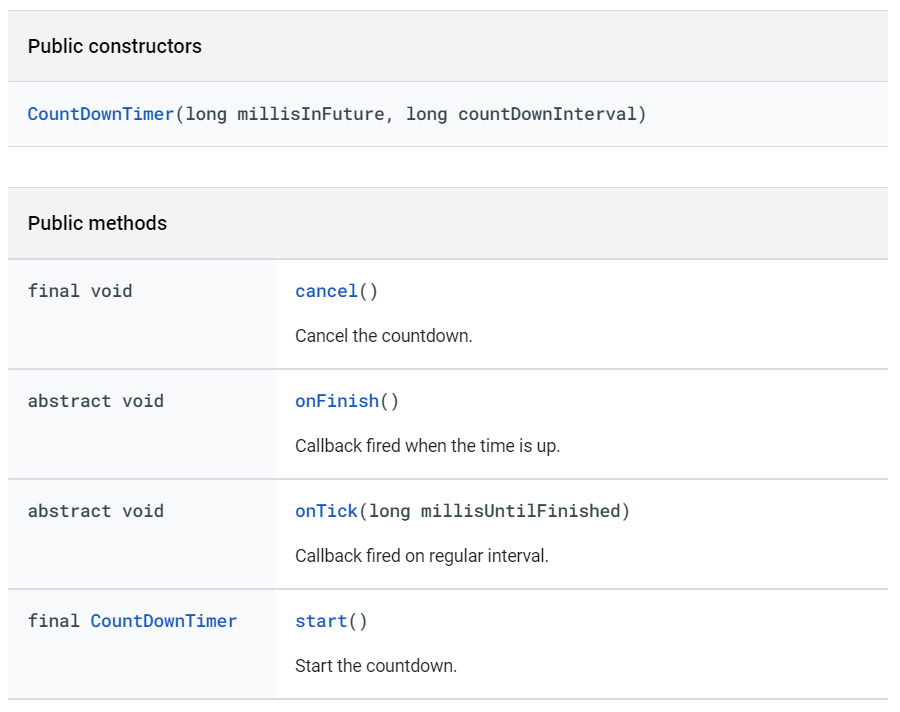The width and height of the screenshot is (900, 712).
Task: Click 'Callback fired on regular interval.' text
Action: point(422,556)
